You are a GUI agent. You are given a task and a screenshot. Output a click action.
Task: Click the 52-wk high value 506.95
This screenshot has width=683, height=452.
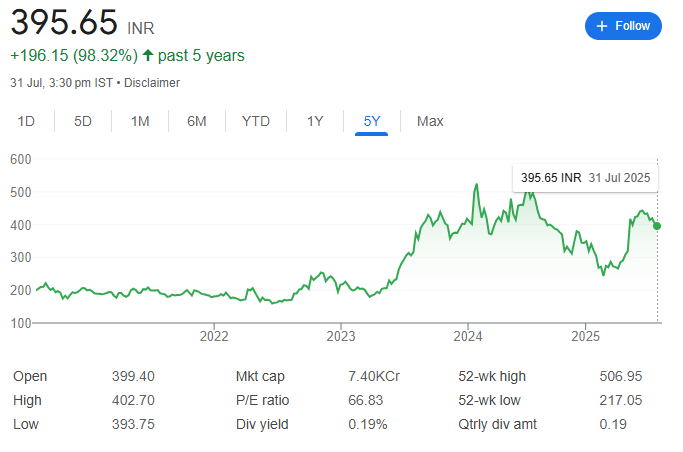click(x=621, y=376)
